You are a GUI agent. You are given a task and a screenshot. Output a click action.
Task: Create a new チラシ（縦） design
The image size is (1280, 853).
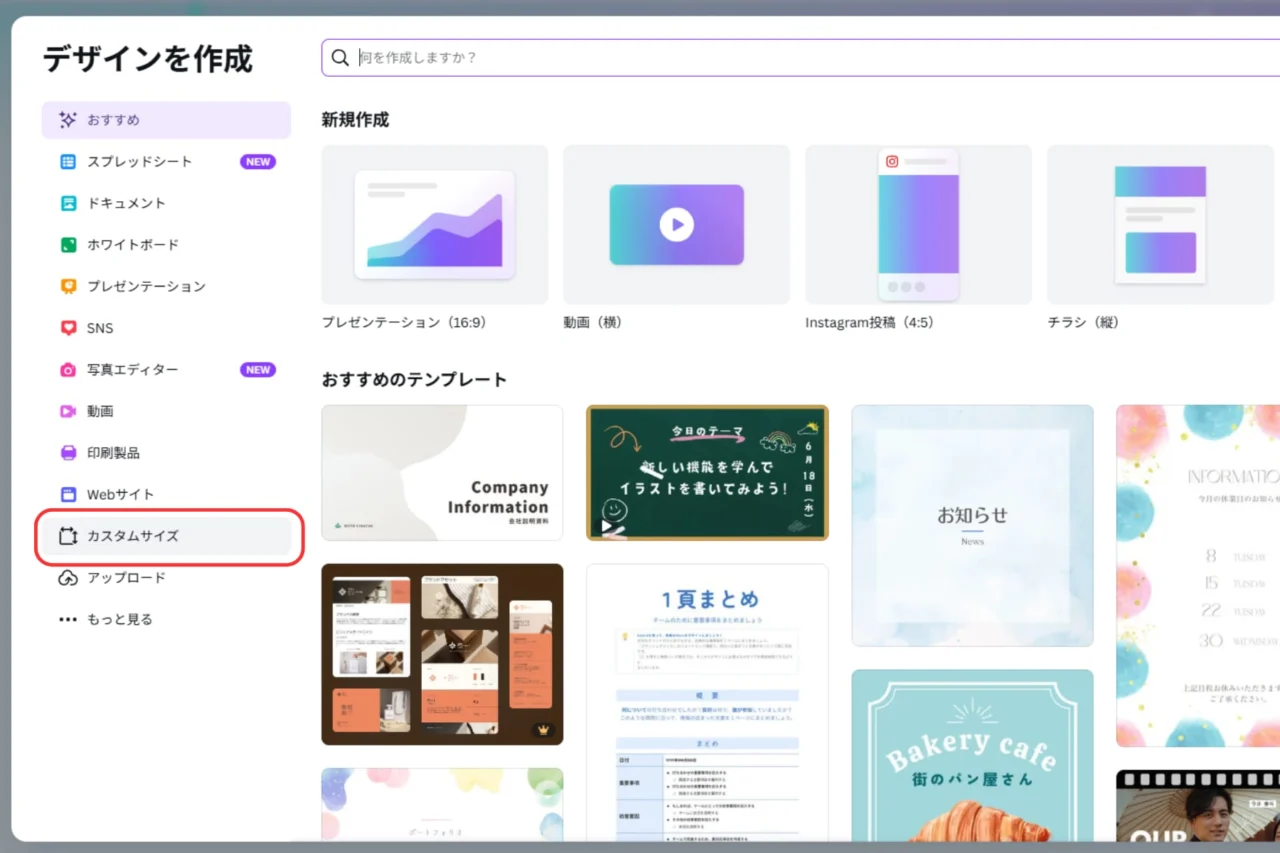click(x=1160, y=225)
